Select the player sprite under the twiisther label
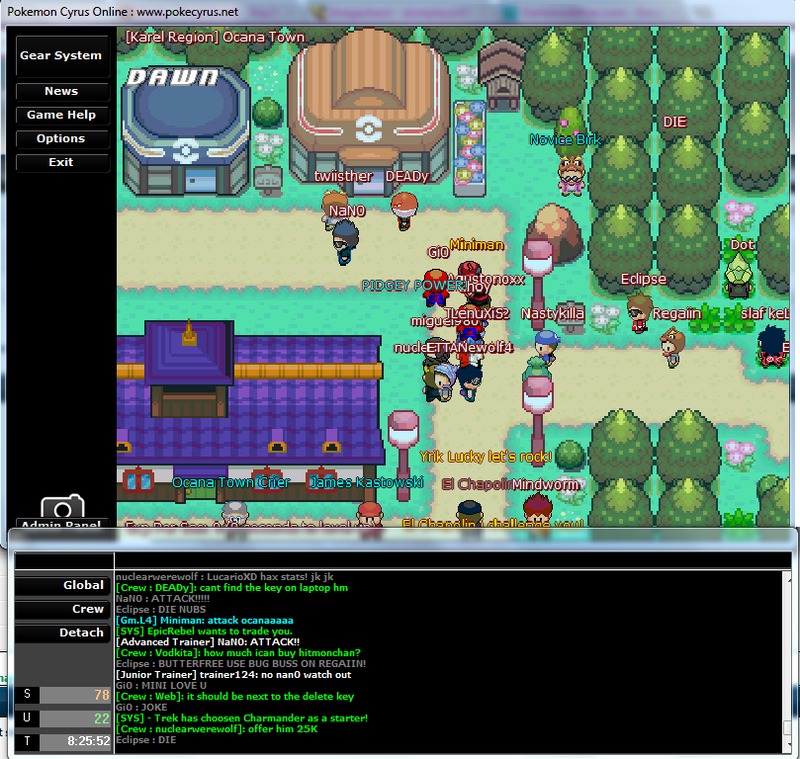The height and width of the screenshot is (759, 800). pyautogui.click(x=333, y=208)
